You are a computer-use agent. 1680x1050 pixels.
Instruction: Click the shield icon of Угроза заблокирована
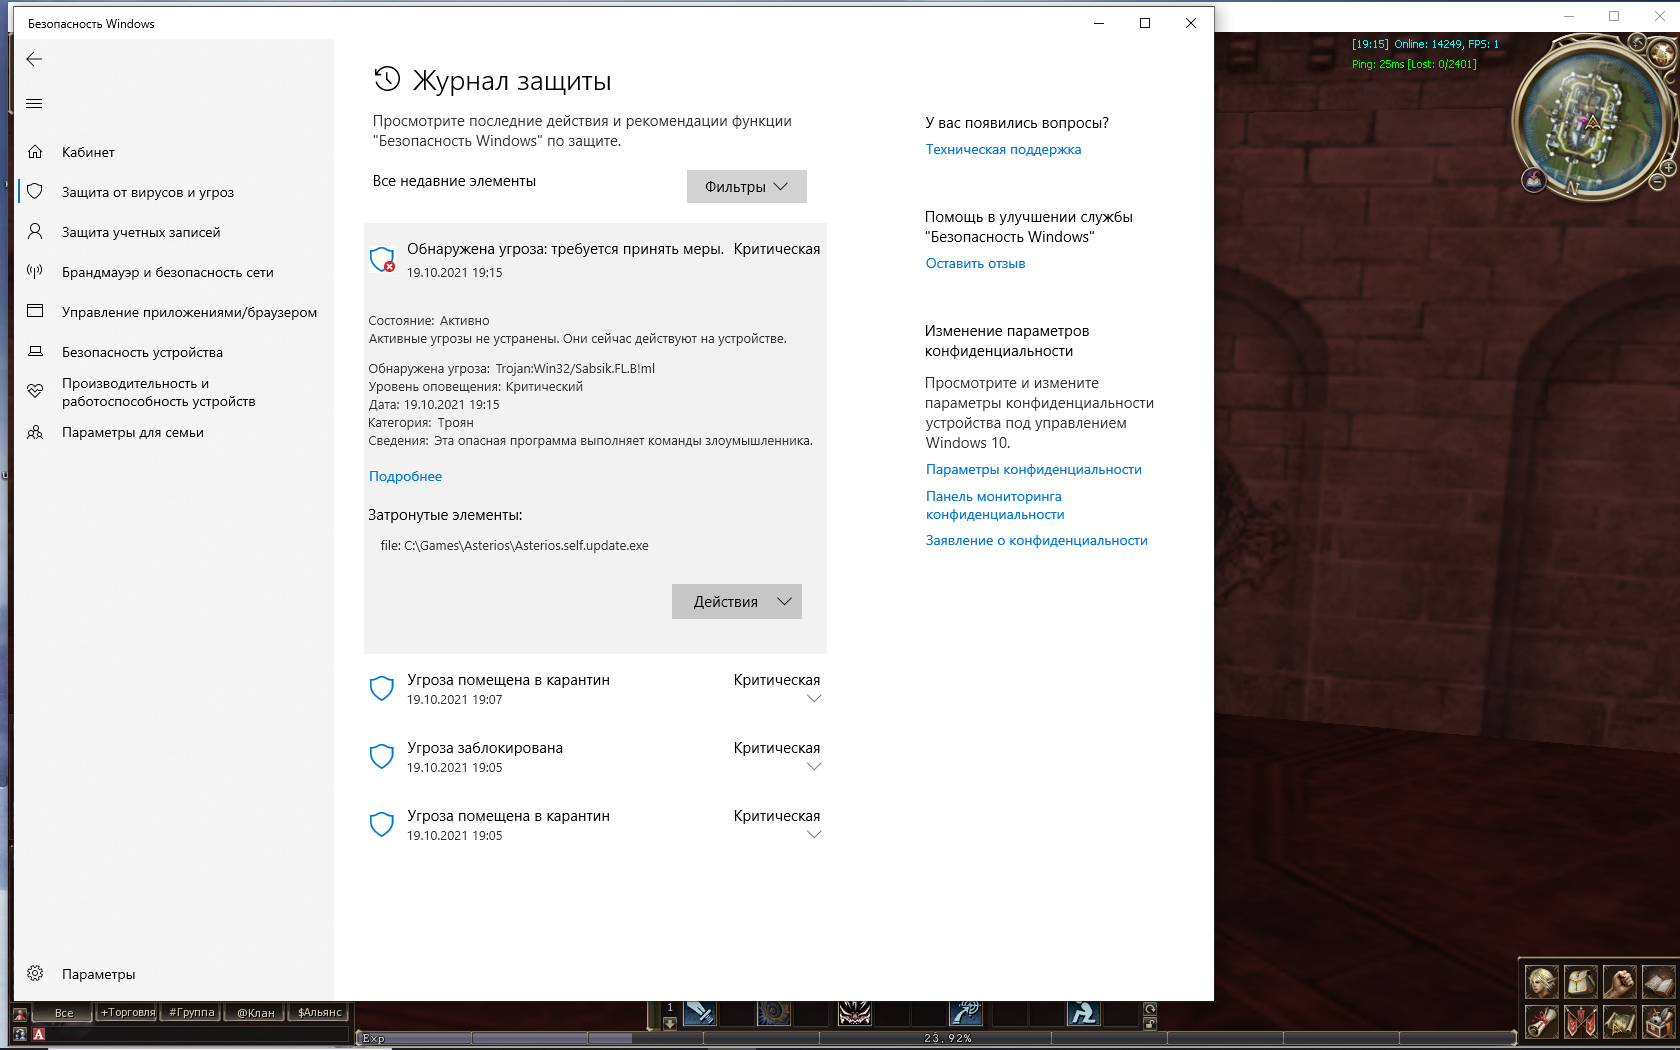pyautogui.click(x=382, y=756)
